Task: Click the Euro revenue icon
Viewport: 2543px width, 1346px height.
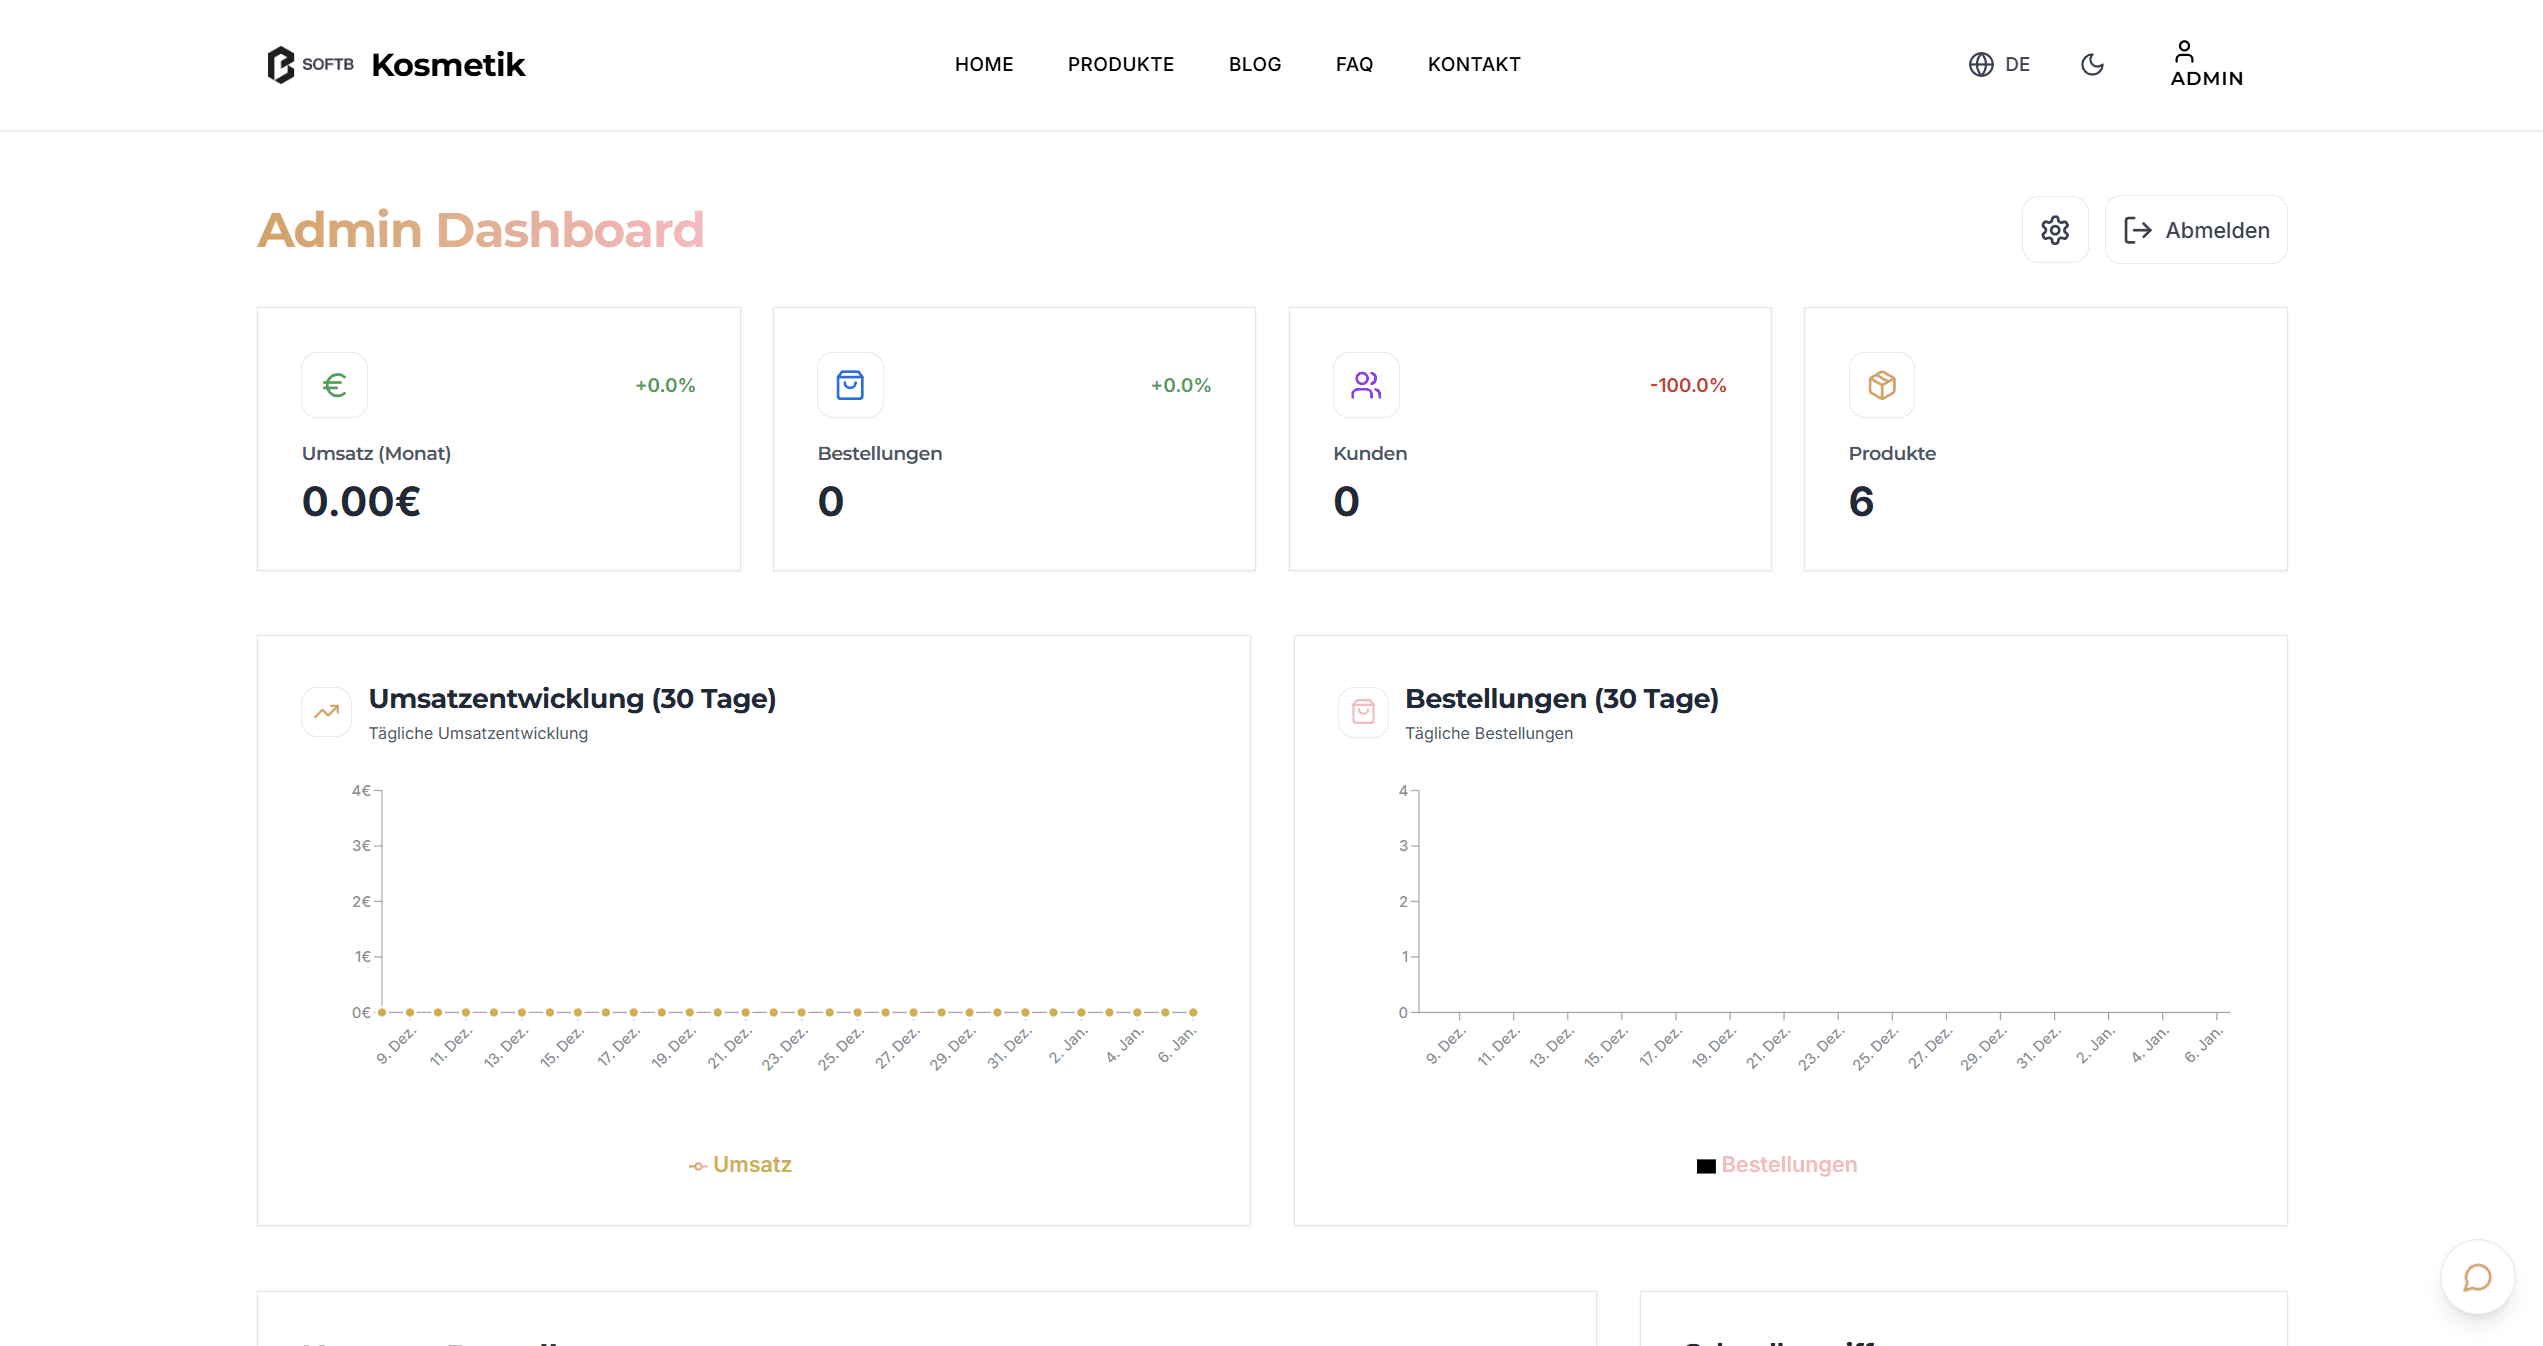Action: [x=335, y=385]
